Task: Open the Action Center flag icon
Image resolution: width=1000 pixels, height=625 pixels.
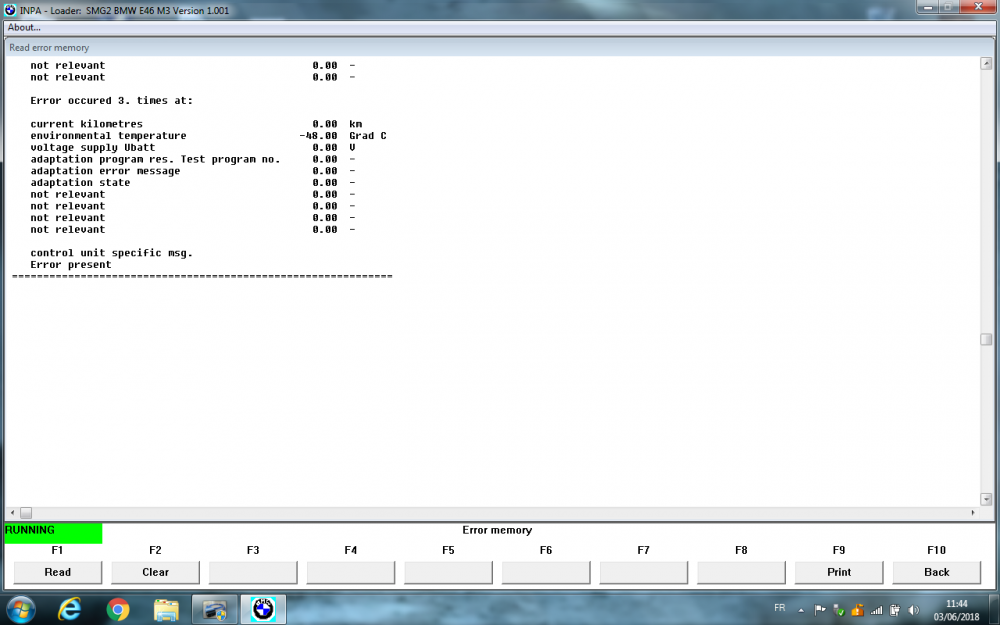Action: click(x=820, y=610)
